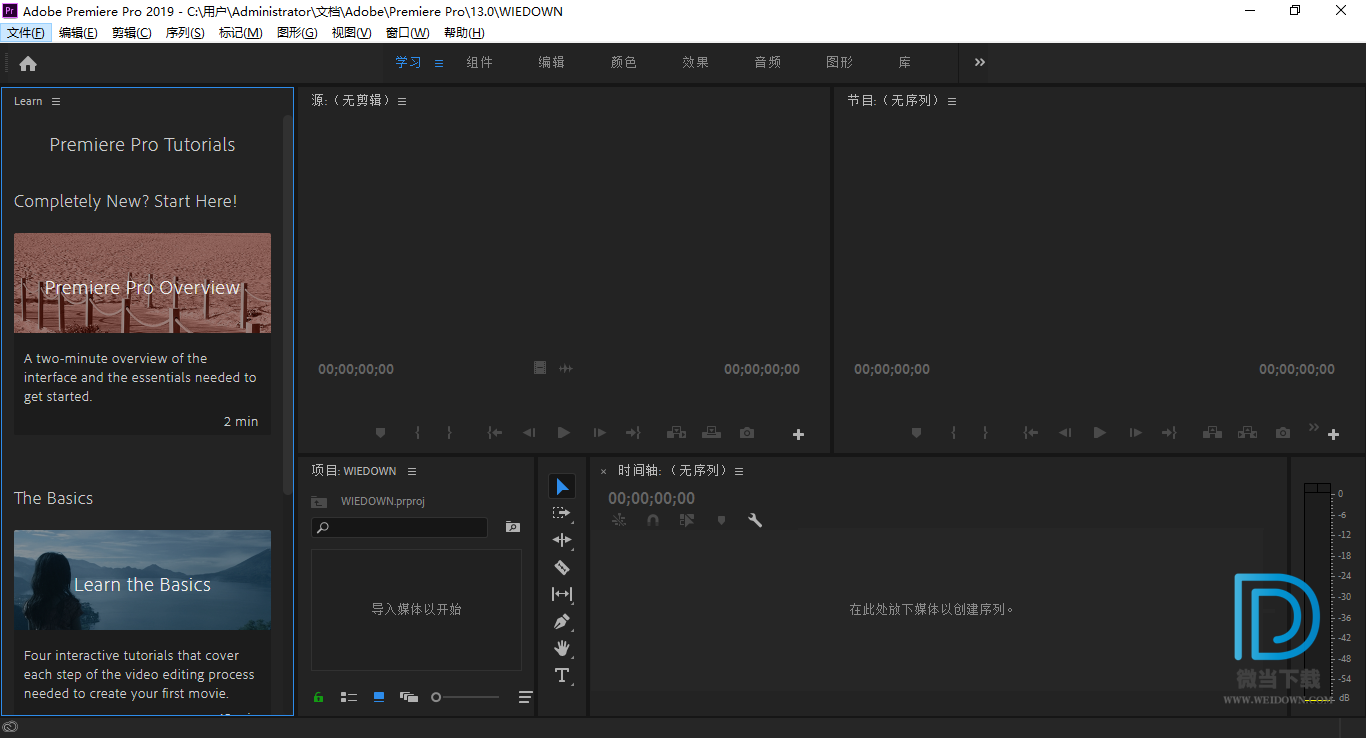This screenshot has height=738, width=1366.
Task: Toggle project writable lock icon
Action: point(318,697)
